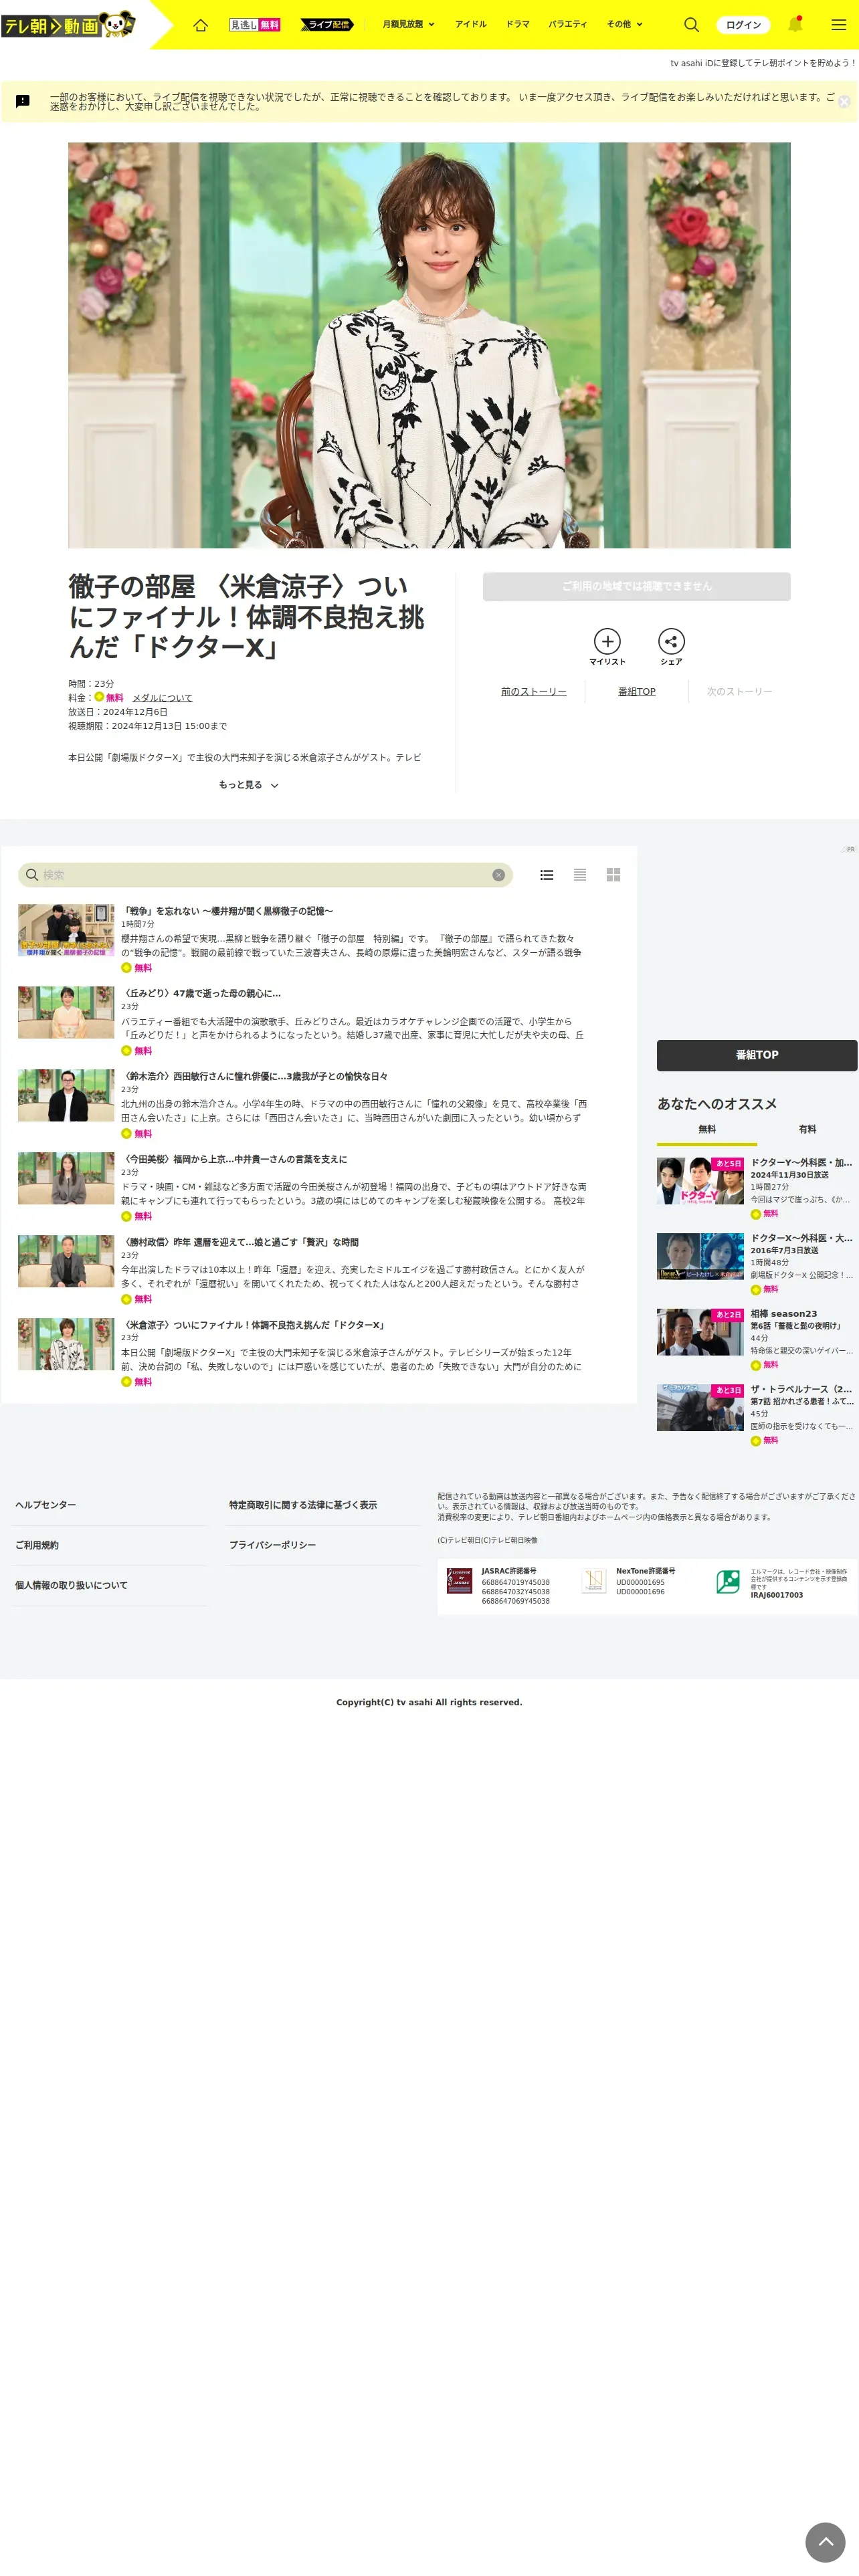The height and width of the screenshot is (2576, 859).
Task: Click the yellow banner alert message icon
Action: point(23,102)
